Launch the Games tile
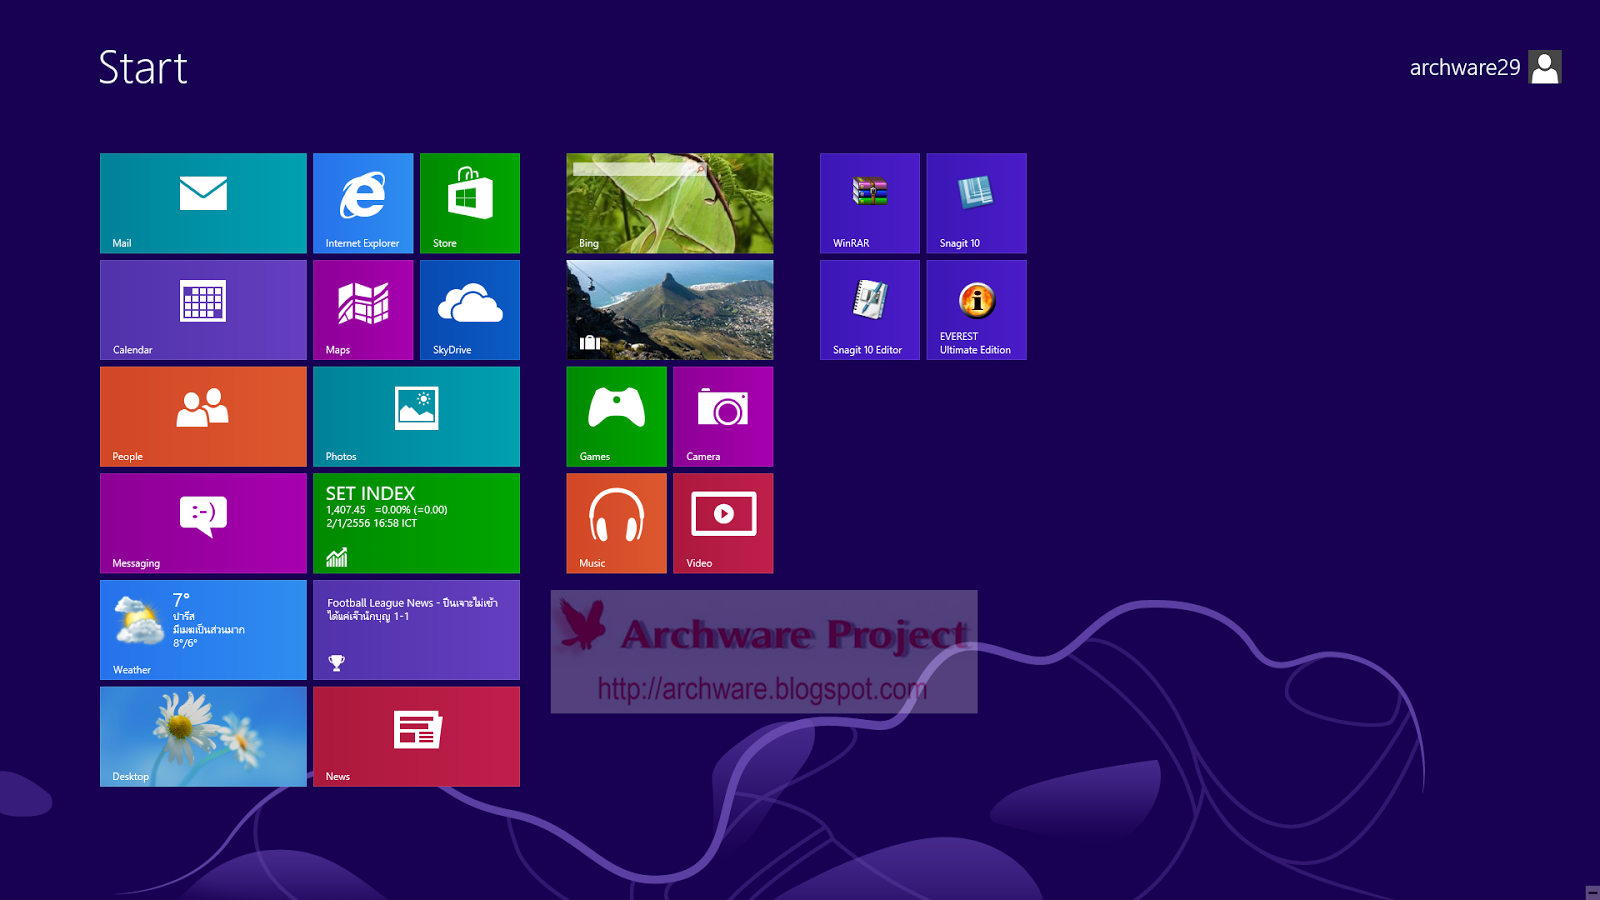 coord(617,416)
